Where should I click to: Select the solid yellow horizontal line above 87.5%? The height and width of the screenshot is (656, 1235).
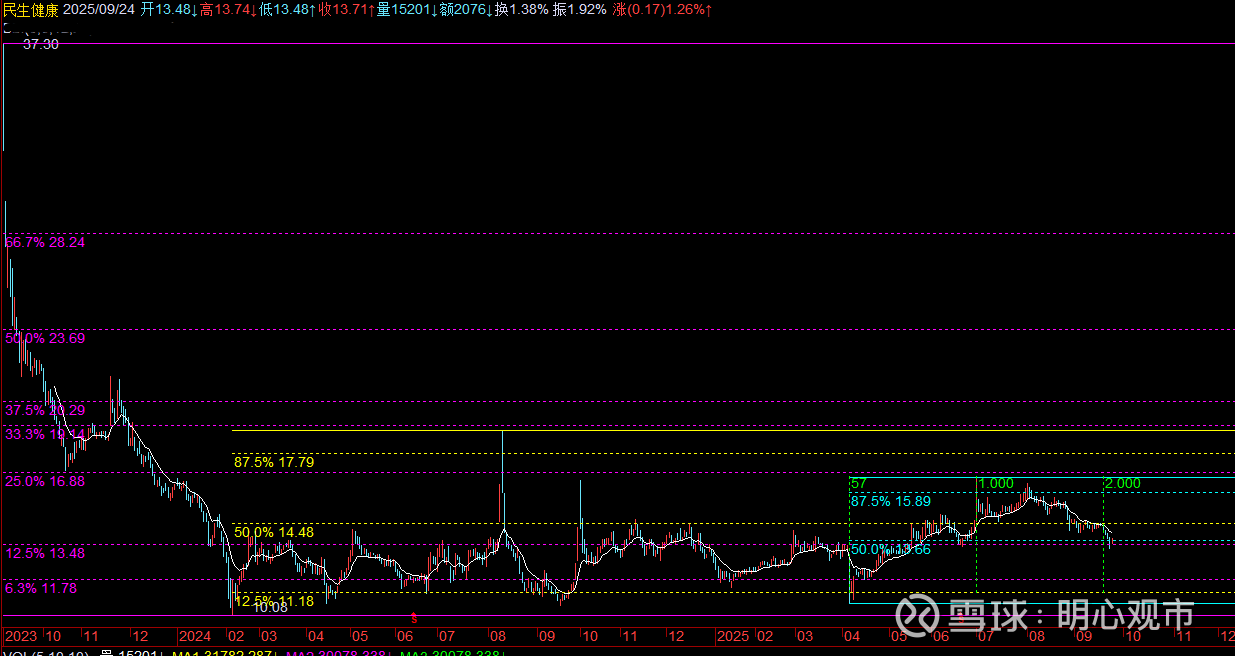pos(733,431)
